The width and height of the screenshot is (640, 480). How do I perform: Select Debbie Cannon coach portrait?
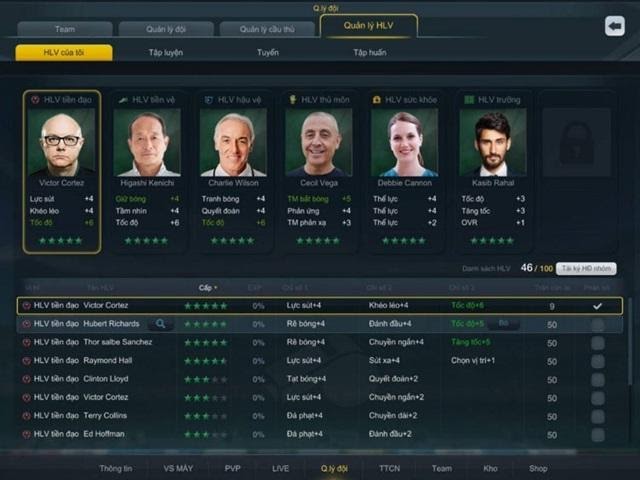coord(405,142)
